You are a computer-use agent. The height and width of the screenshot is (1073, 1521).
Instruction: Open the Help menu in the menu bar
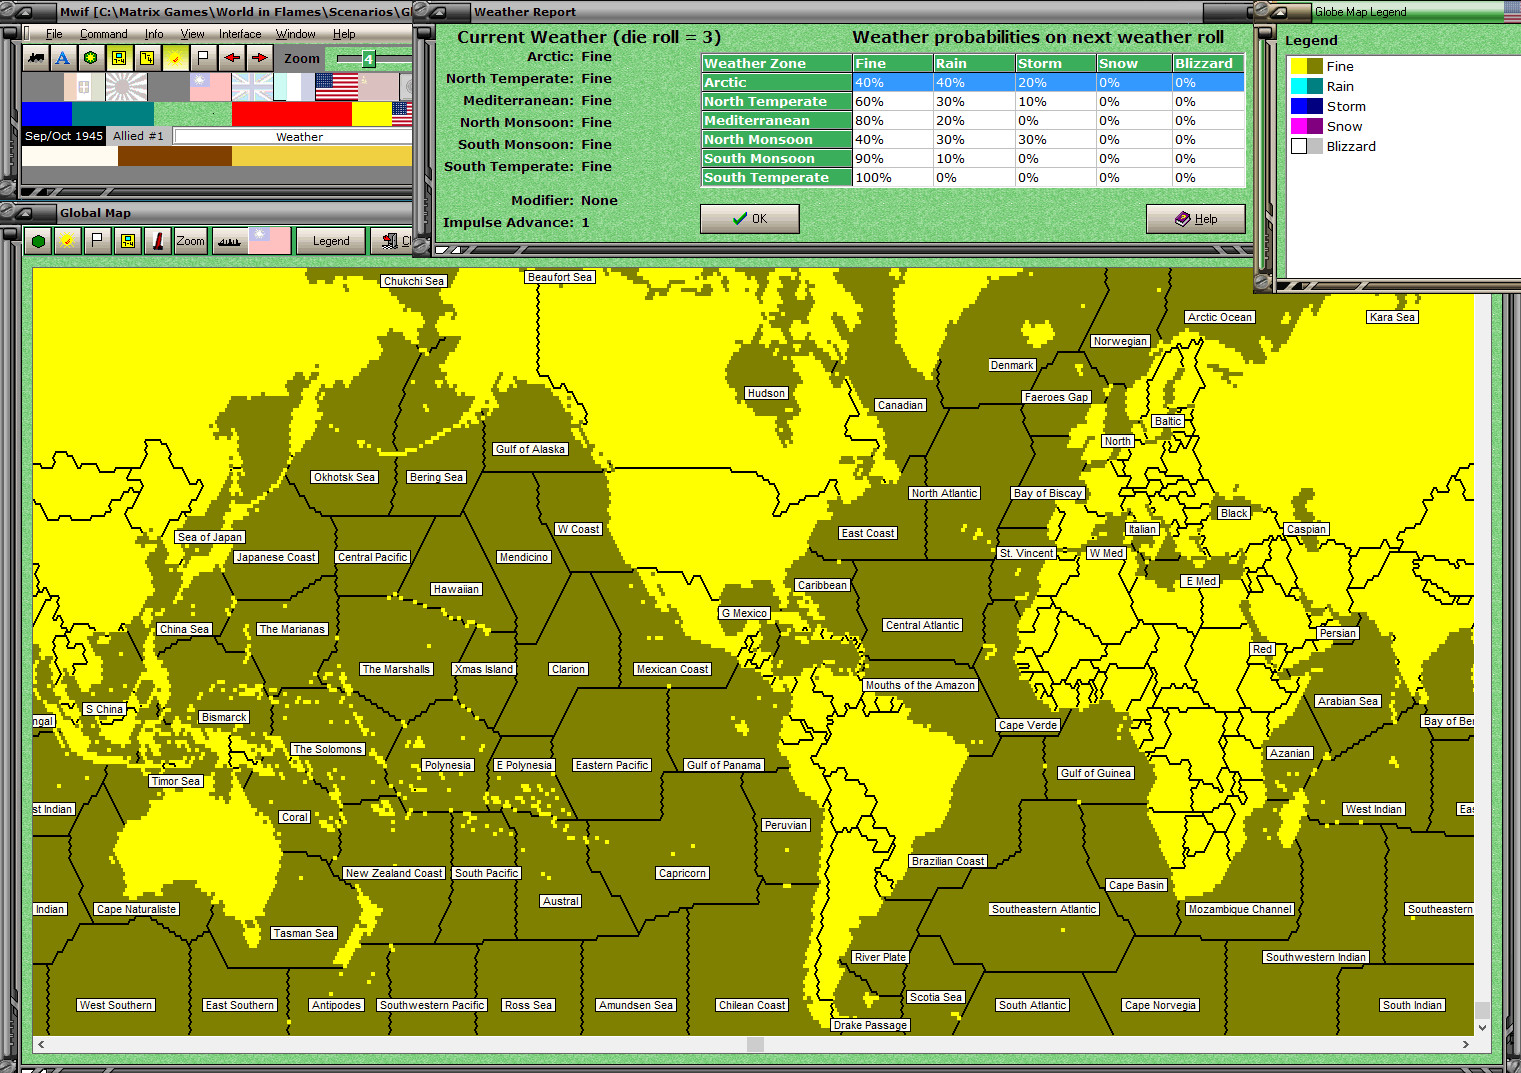pyautogui.click(x=344, y=34)
